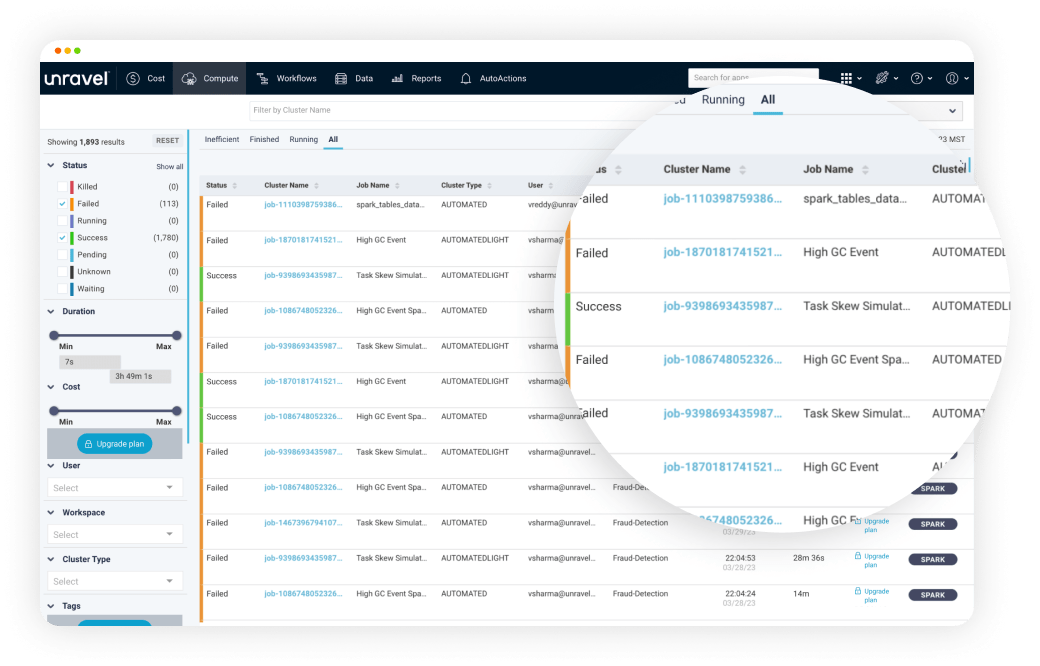Open the Cost section in the top navigation
Image resolution: width=1040 pixels, height=666 pixels.
coord(145,78)
